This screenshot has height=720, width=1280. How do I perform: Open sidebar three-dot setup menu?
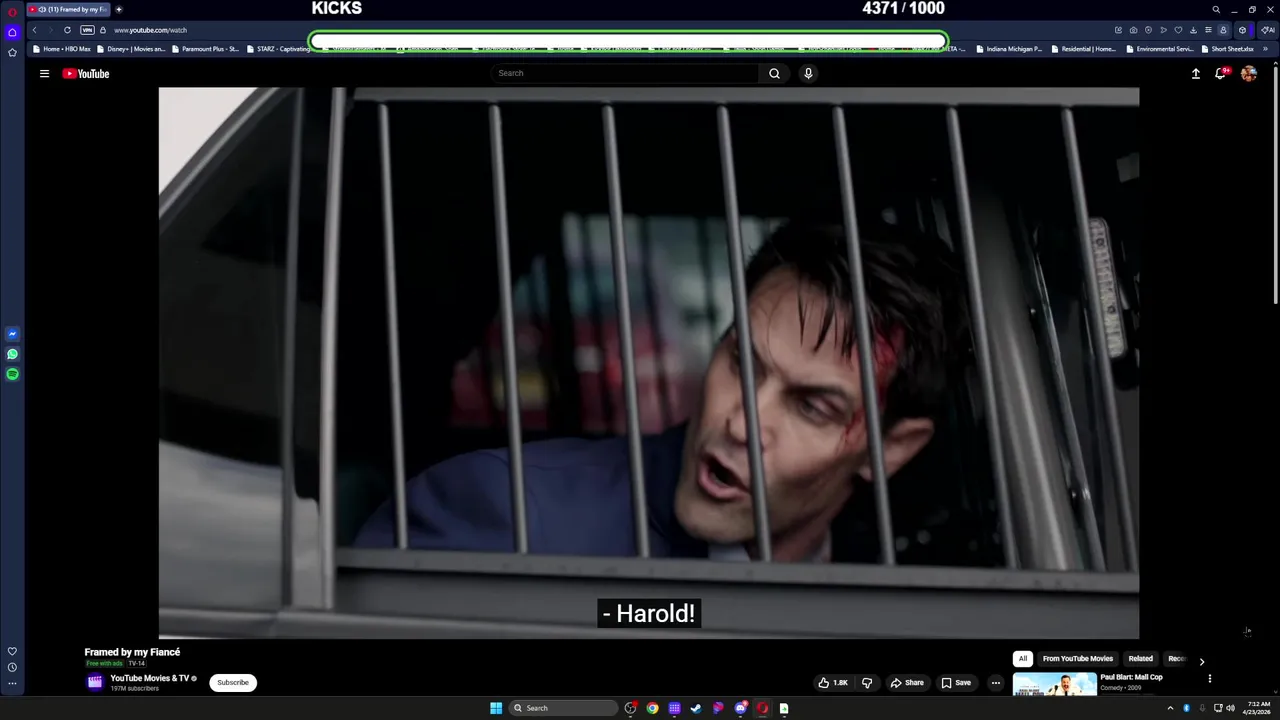[x=12, y=684]
